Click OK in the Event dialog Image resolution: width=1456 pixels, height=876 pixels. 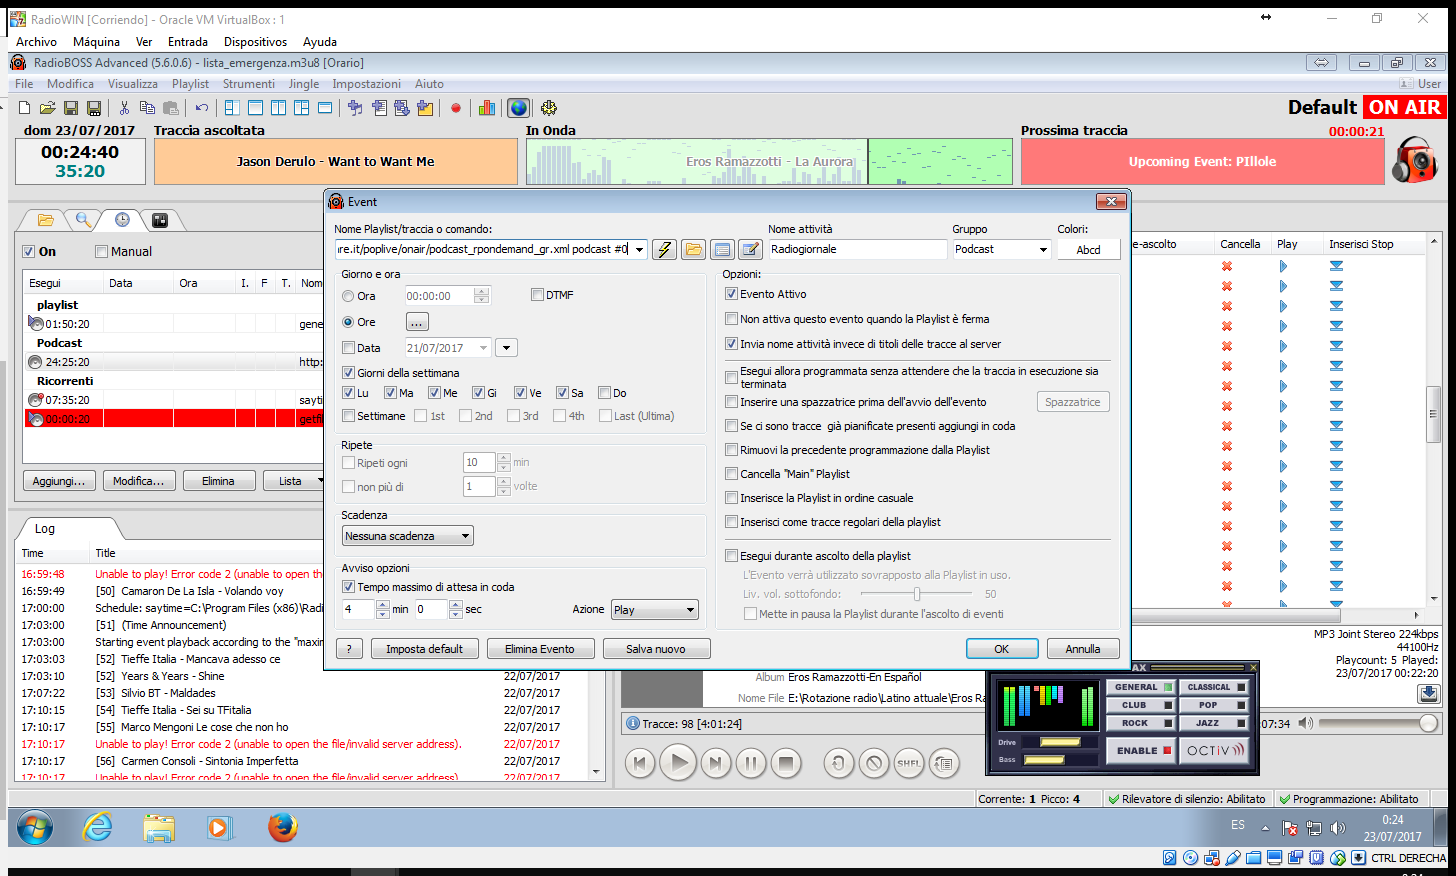1002,649
